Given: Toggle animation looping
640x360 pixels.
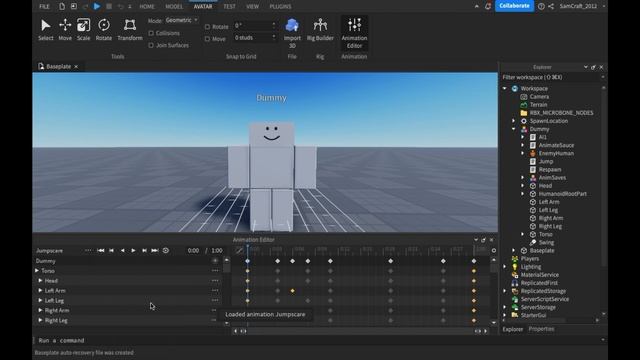Looking at the screenshot, I should (x=166, y=250).
